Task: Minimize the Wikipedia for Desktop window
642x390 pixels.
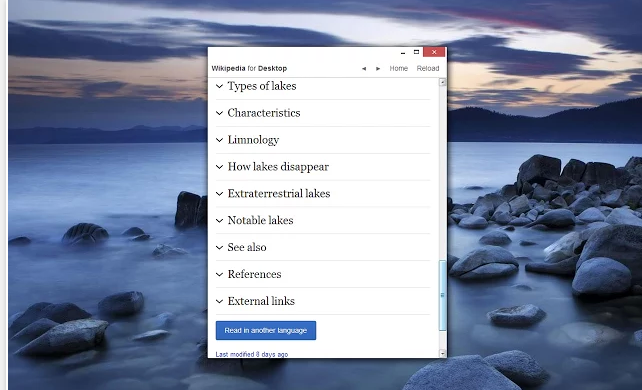Action: coord(403,52)
